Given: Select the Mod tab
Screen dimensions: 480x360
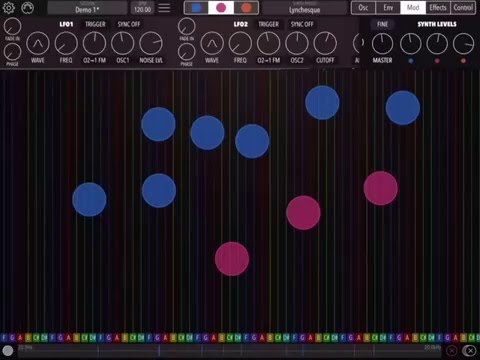Looking at the screenshot, I should (x=413, y=8).
